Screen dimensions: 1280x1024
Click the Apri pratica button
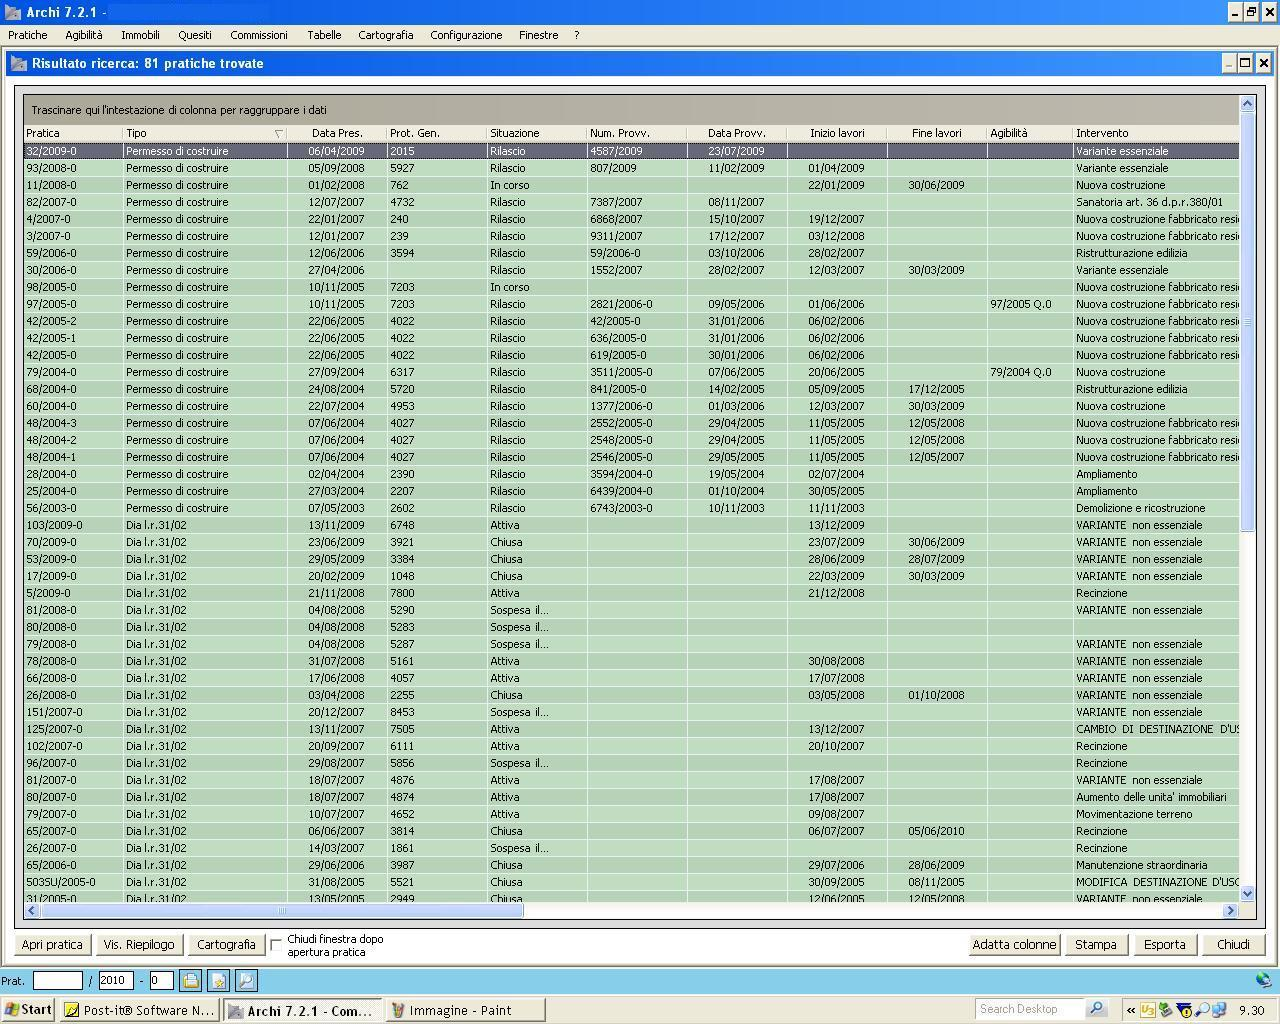[x=52, y=945]
